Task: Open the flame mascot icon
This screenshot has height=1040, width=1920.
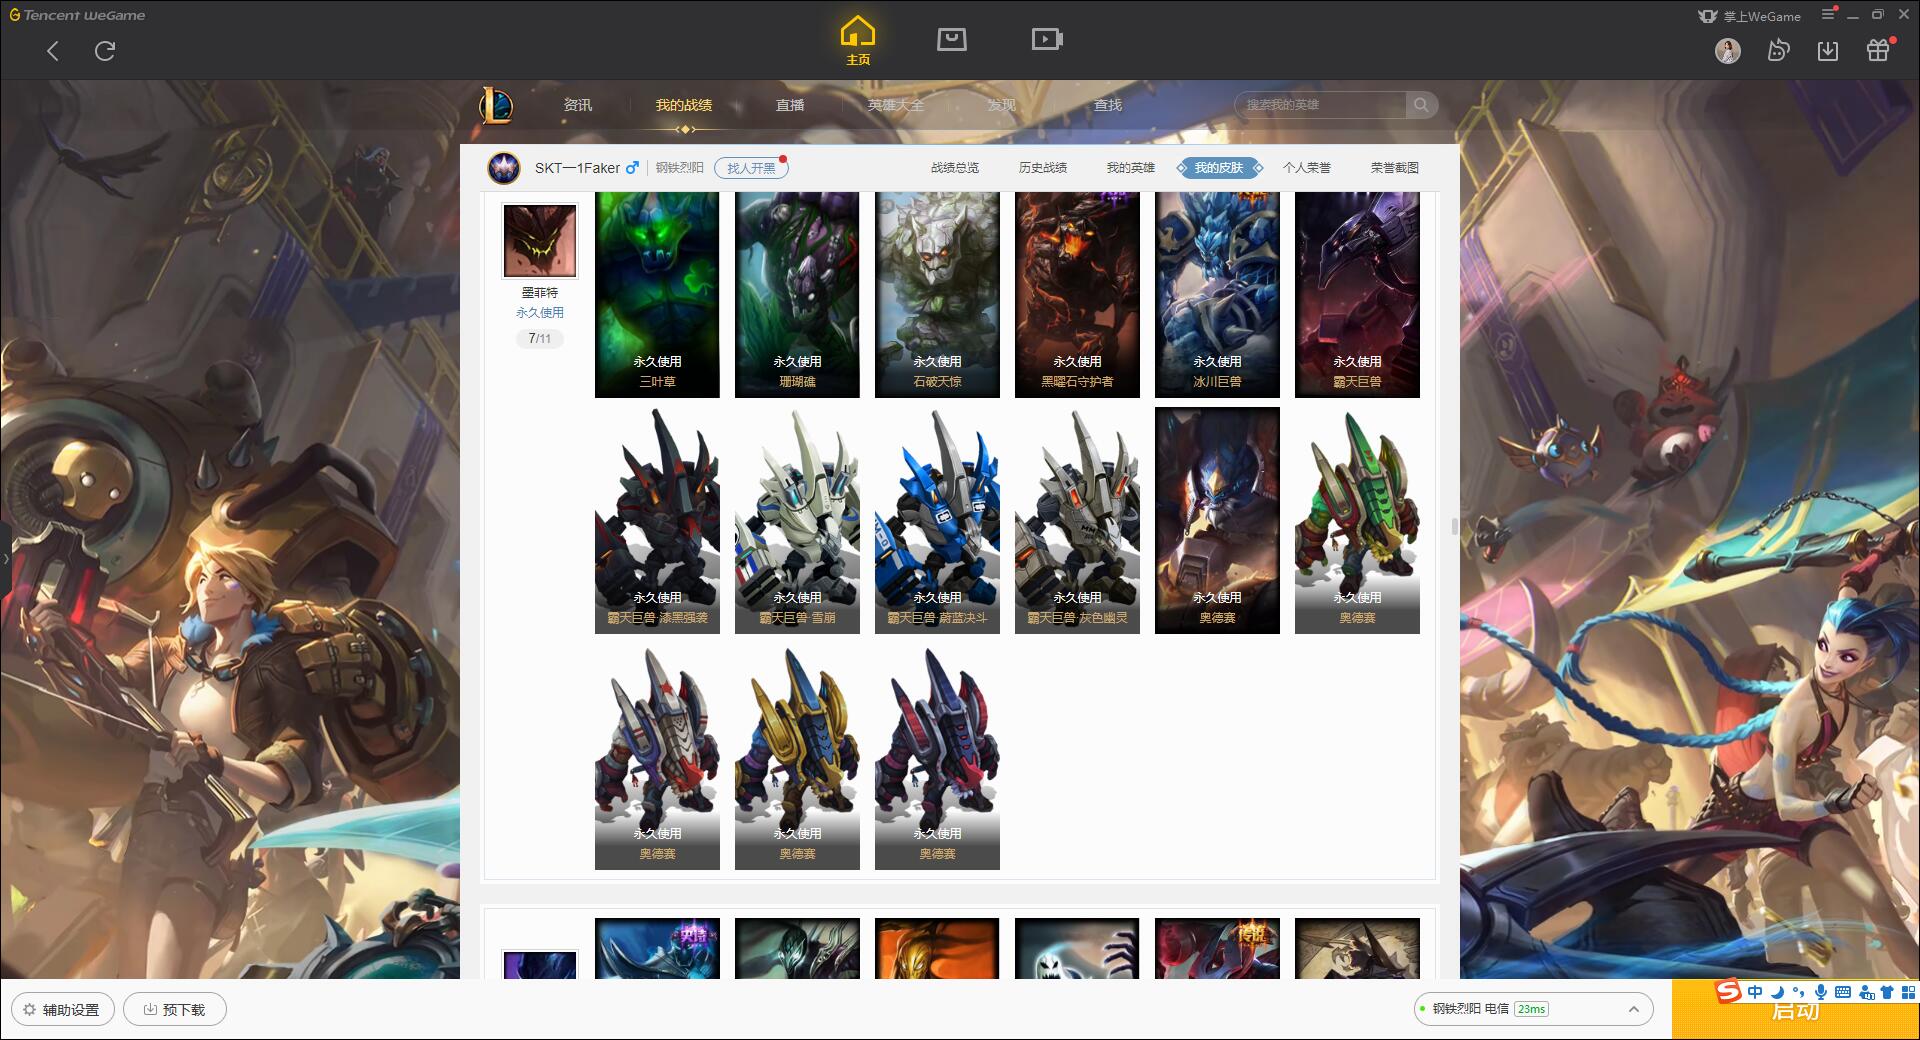Action: pyautogui.click(x=1778, y=50)
